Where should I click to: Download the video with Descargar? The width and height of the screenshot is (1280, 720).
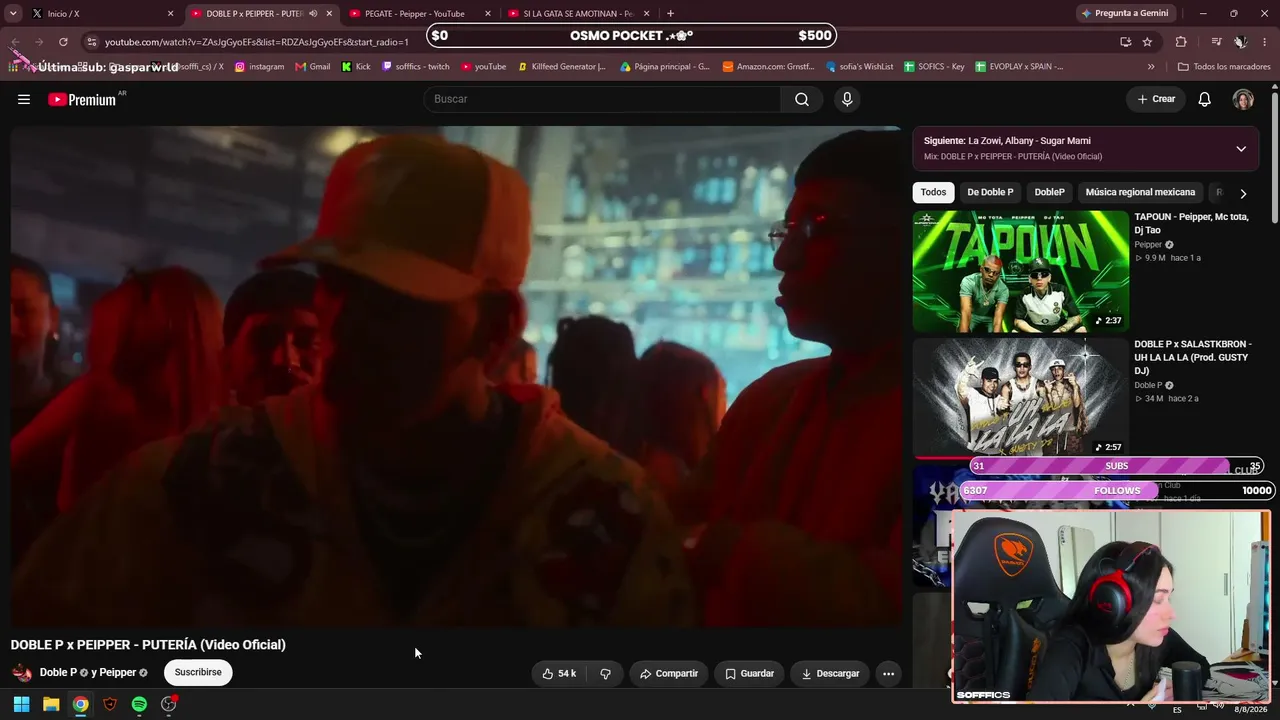click(830, 673)
